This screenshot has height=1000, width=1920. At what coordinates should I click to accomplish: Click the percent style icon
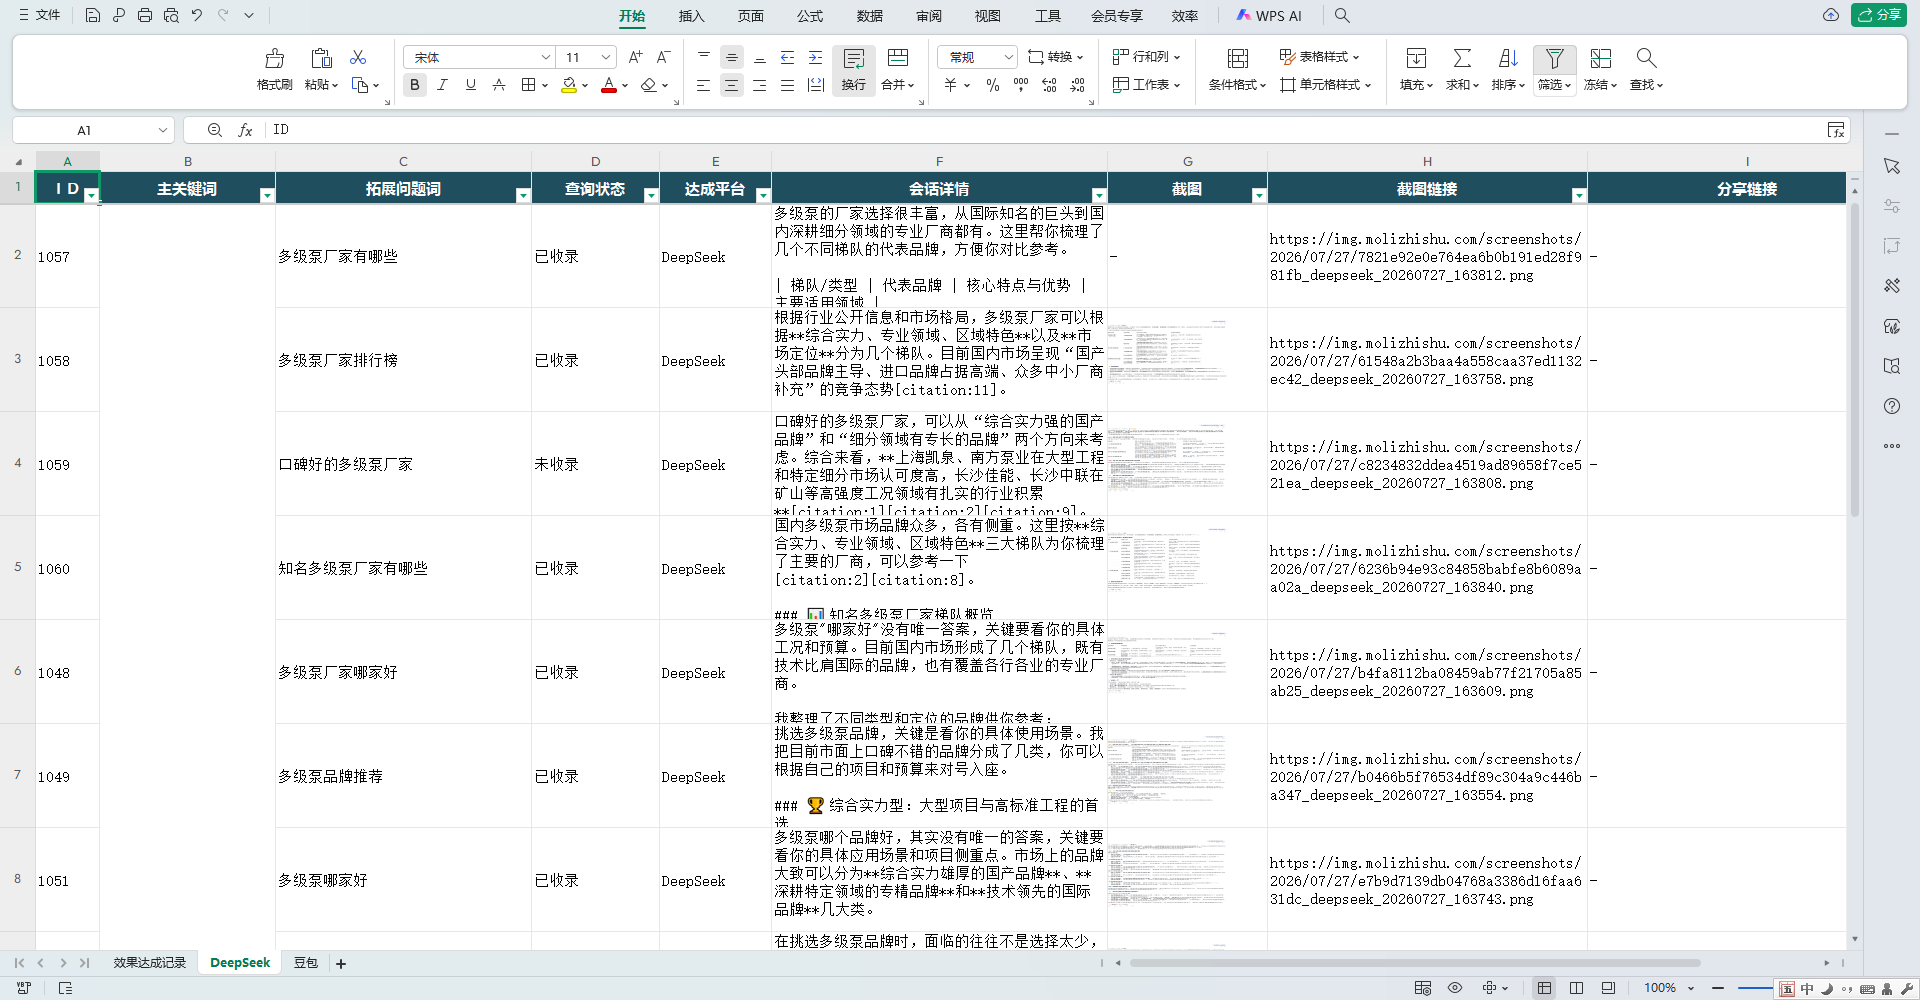point(992,85)
